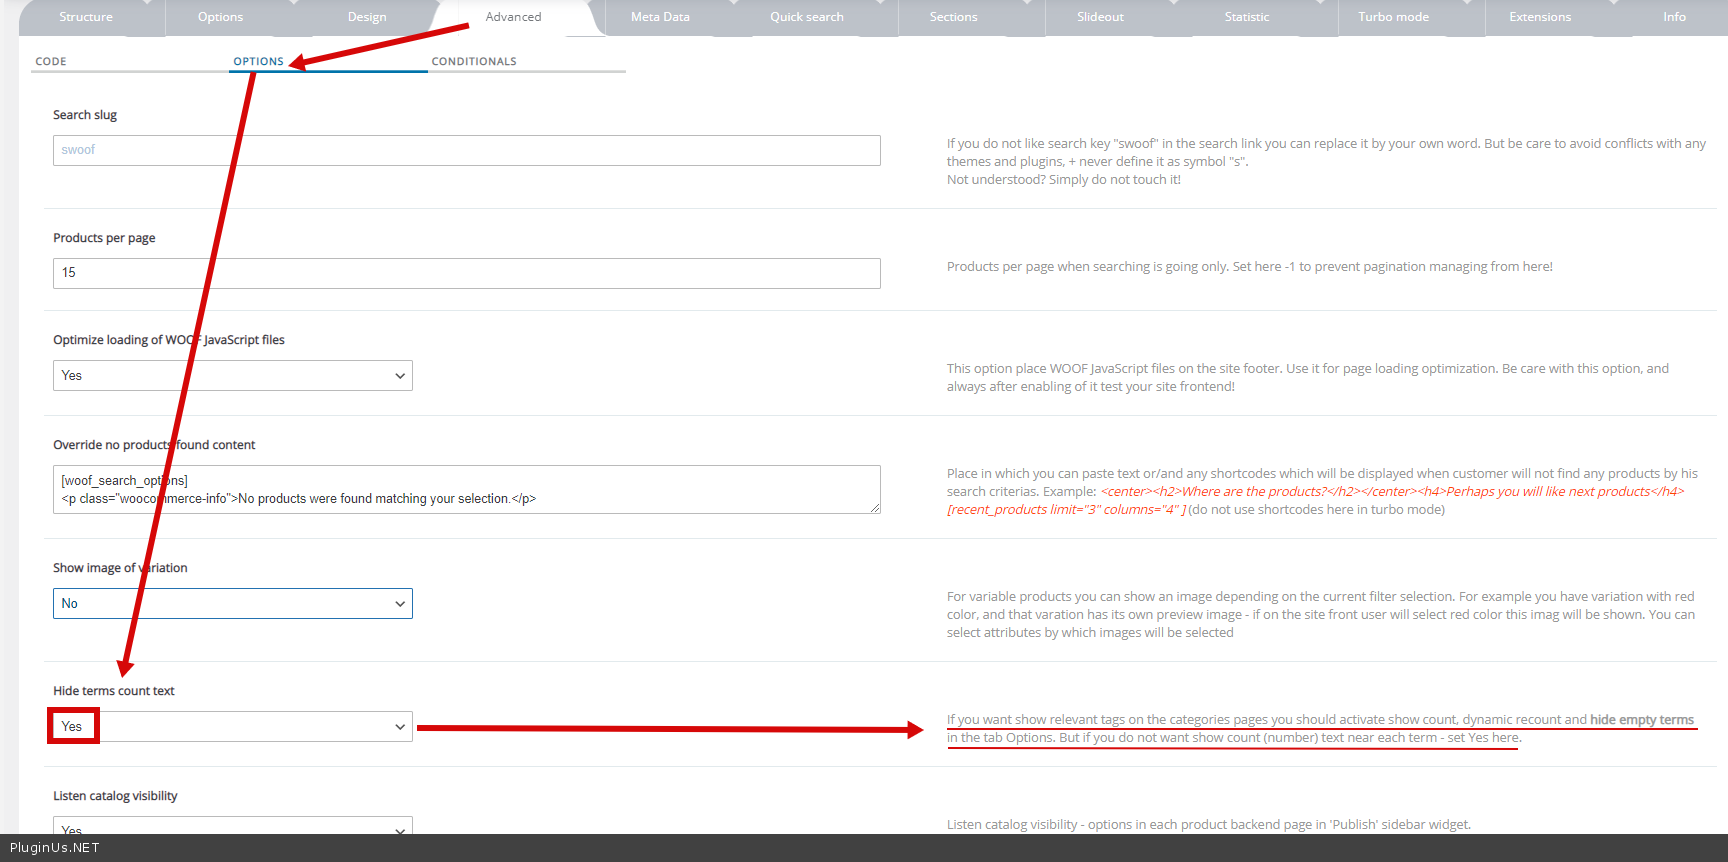Switch to the Sections tab
The image size is (1728, 862).
(x=953, y=17)
